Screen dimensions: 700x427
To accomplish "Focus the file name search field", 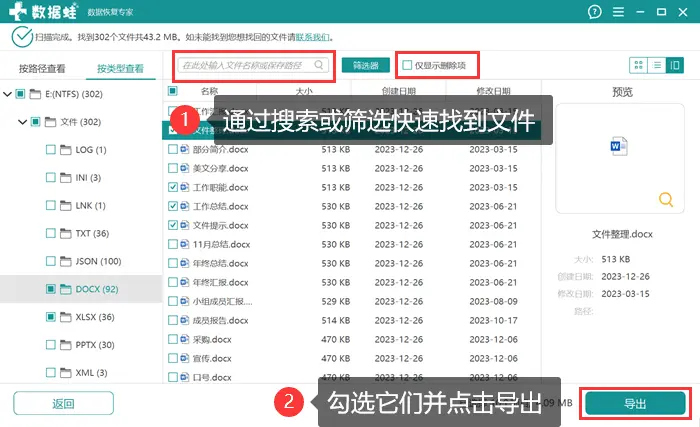I will click(254, 65).
